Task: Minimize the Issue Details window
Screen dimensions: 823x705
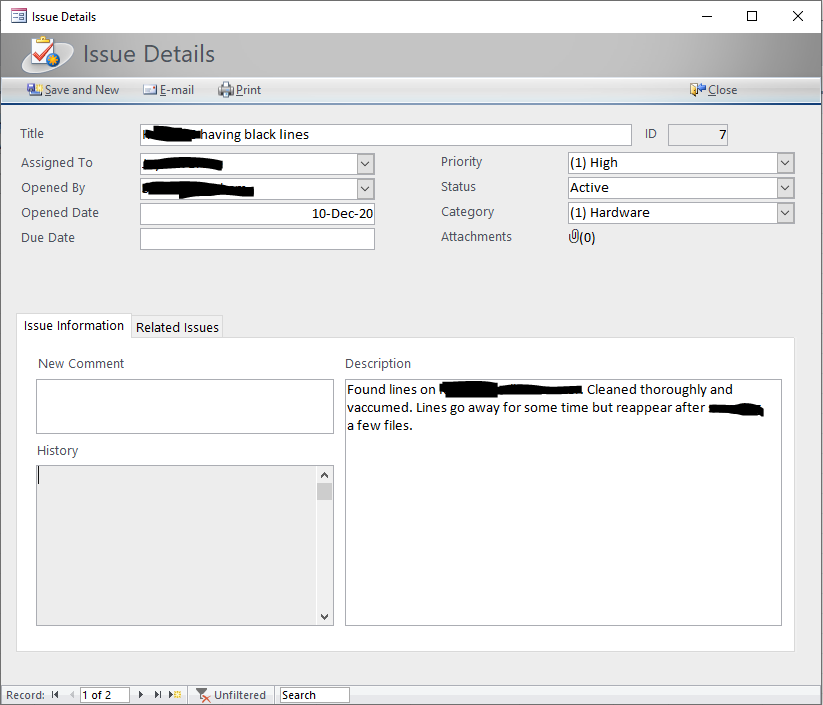Action: point(707,16)
